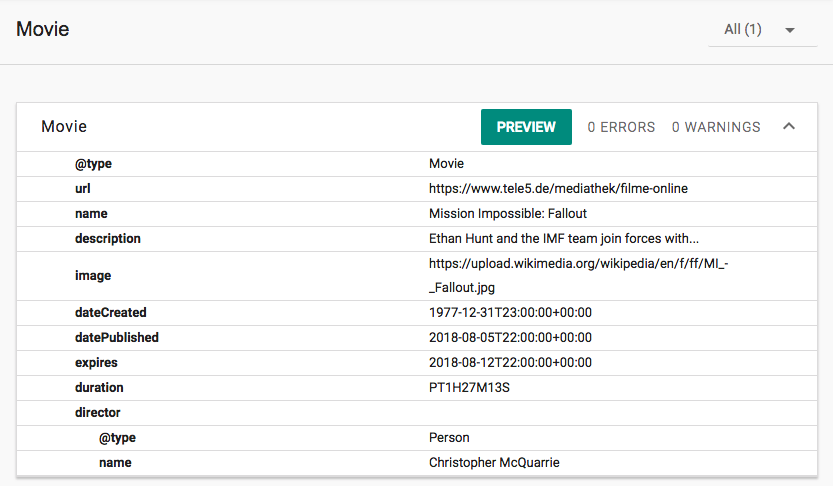Open the All (1) filter dropdown
The height and width of the screenshot is (486, 833).
[762, 30]
